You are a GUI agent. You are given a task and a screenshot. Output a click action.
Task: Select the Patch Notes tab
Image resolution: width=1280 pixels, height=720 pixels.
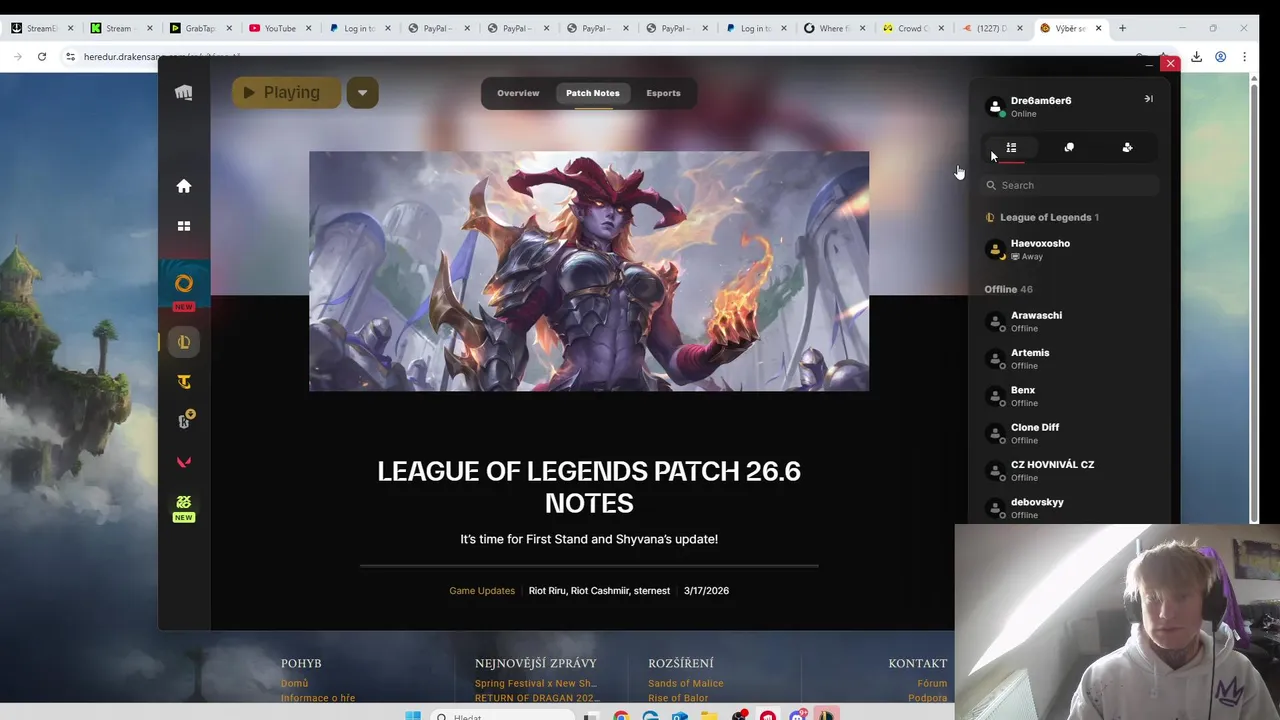click(x=592, y=93)
